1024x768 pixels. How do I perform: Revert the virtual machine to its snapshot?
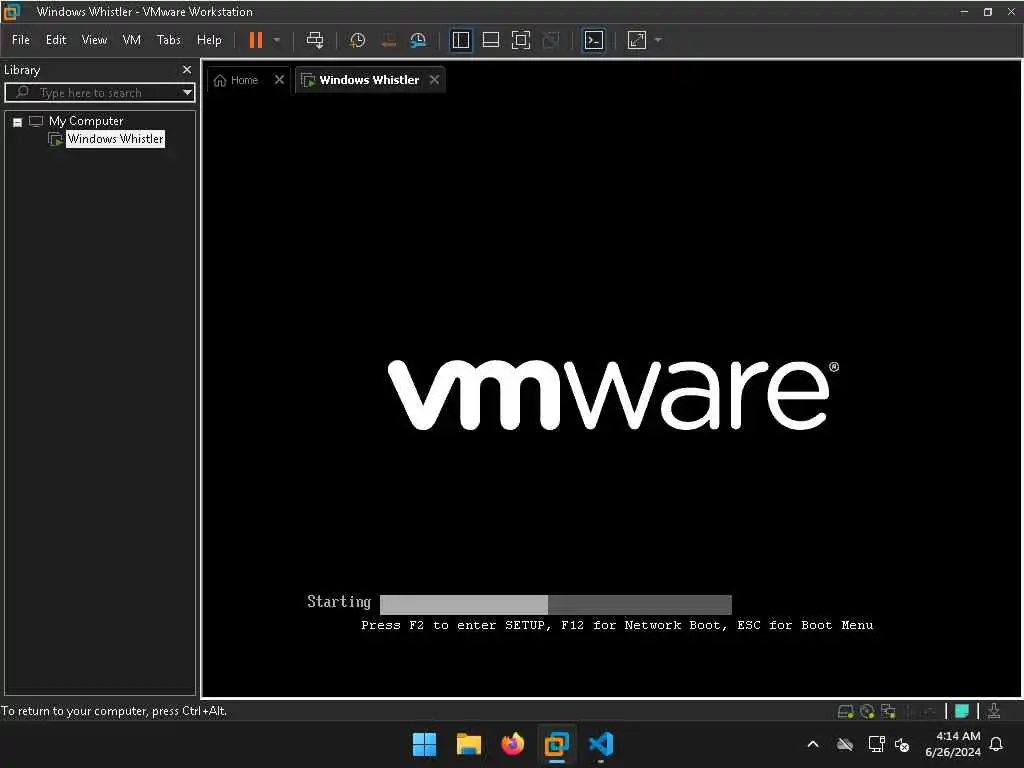coord(388,40)
